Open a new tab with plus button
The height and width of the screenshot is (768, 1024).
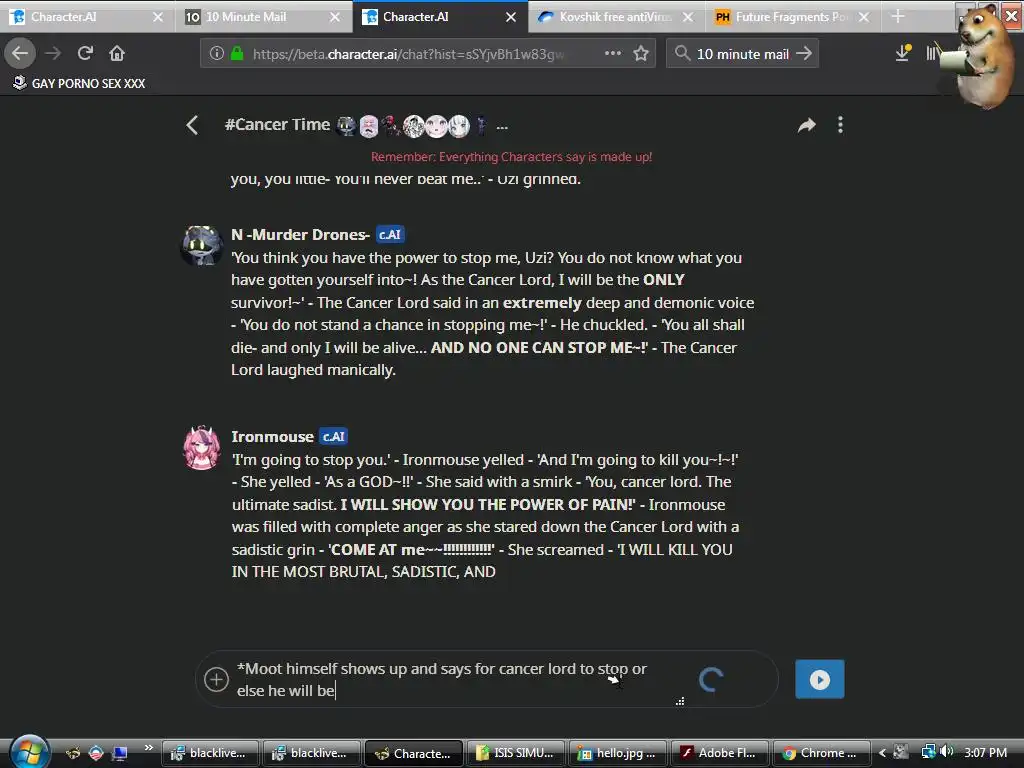click(x=898, y=16)
